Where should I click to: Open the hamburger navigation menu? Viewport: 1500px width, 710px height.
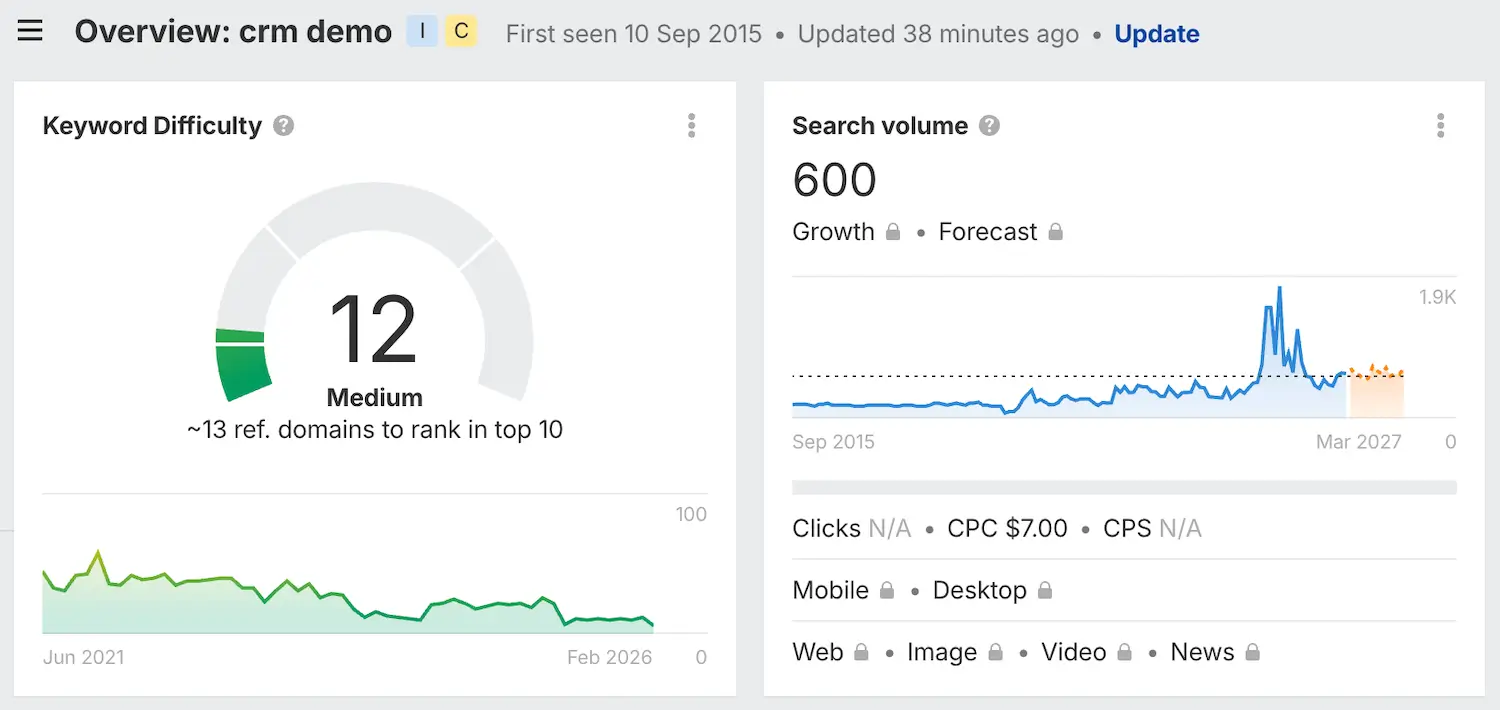30,31
